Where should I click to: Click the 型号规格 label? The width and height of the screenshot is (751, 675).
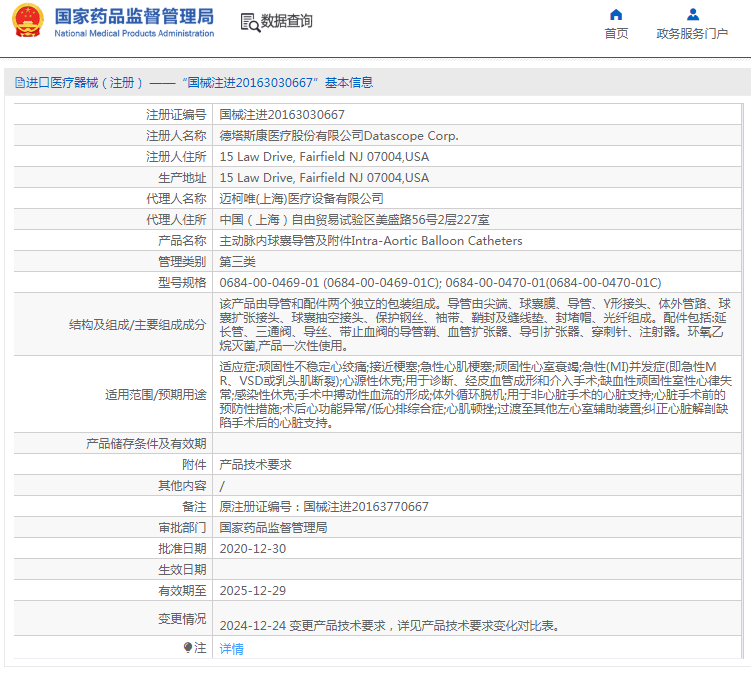(x=182, y=283)
